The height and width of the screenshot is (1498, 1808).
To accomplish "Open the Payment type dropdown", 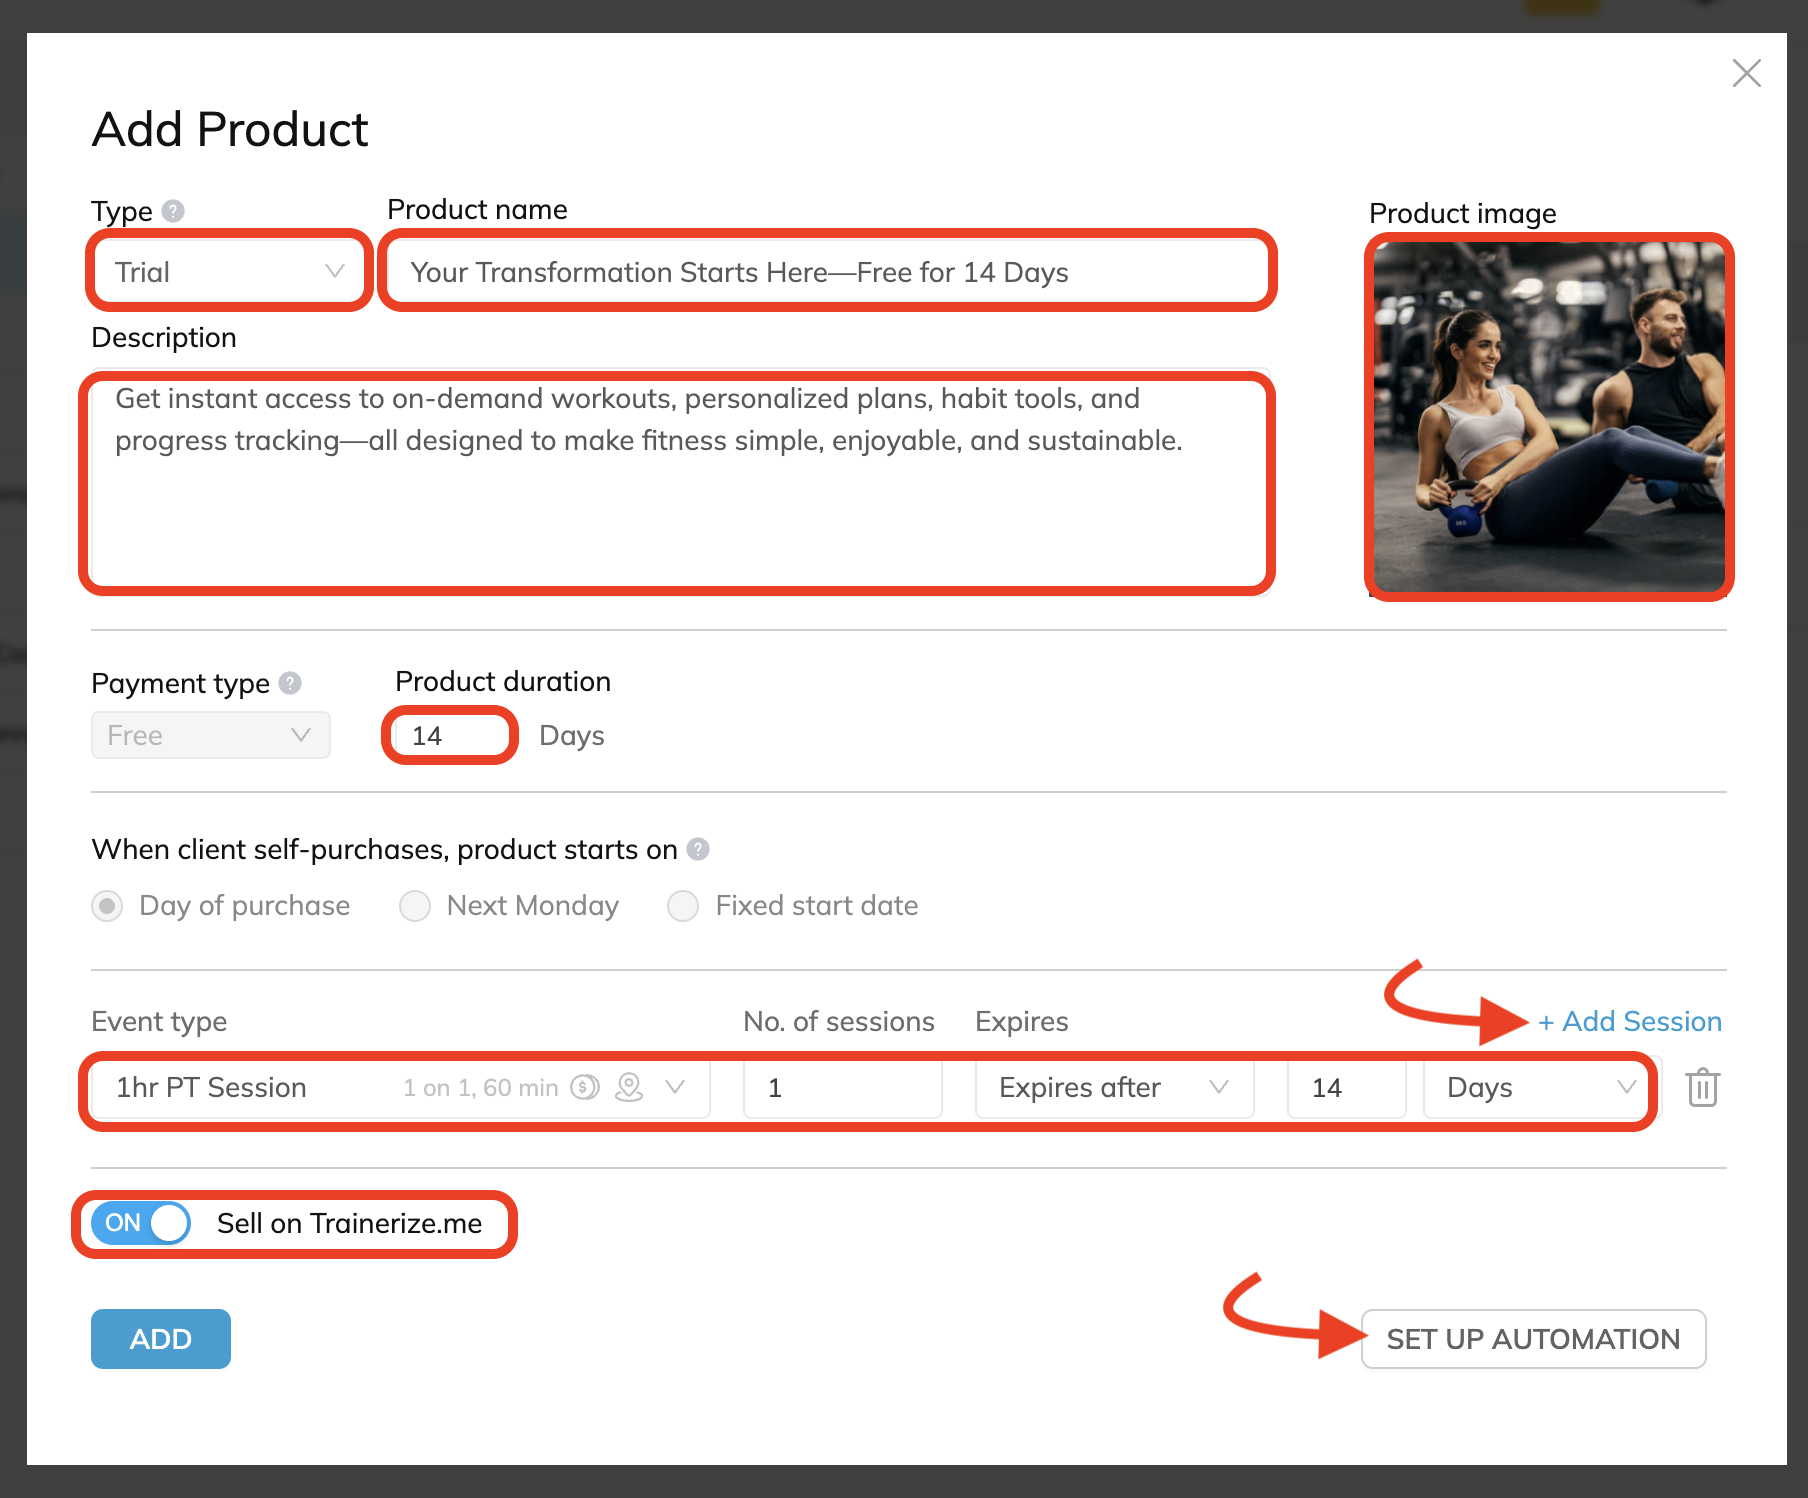I will 210,735.
